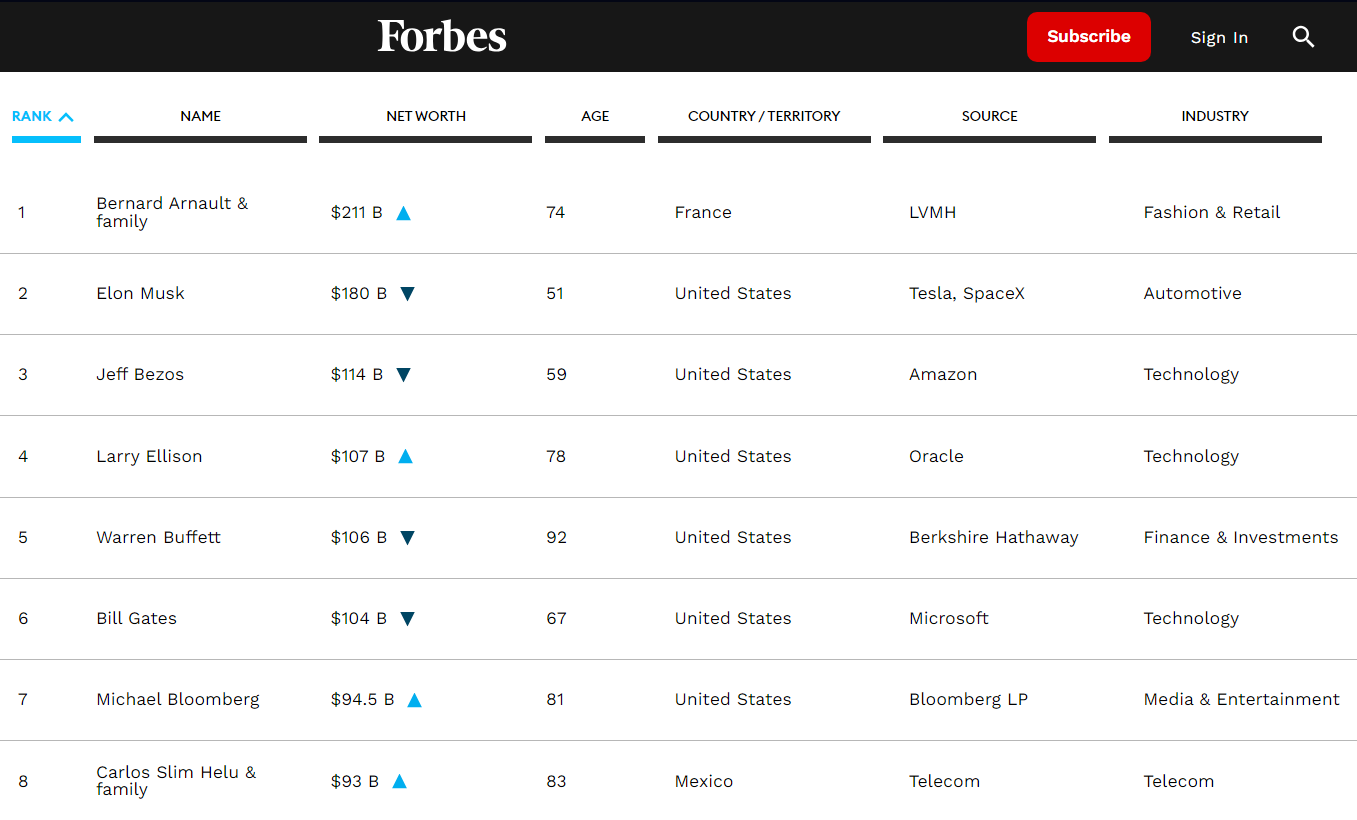This screenshot has width=1357, height=820.
Task: Click the $114 B net worth value
Action: [x=357, y=374]
